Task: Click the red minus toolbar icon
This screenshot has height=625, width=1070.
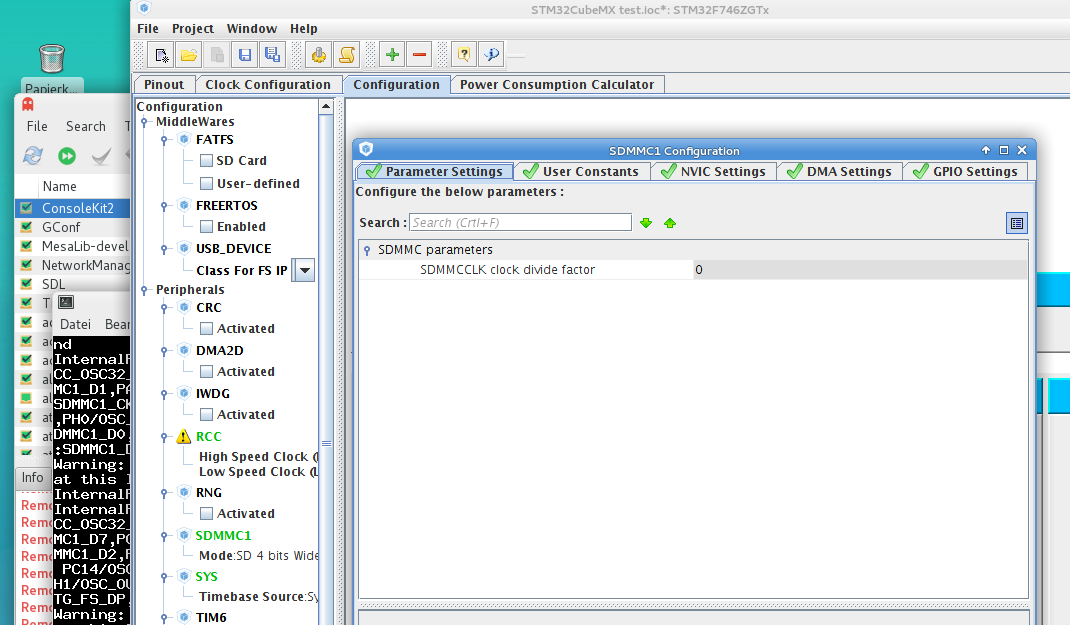Action: [420, 55]
